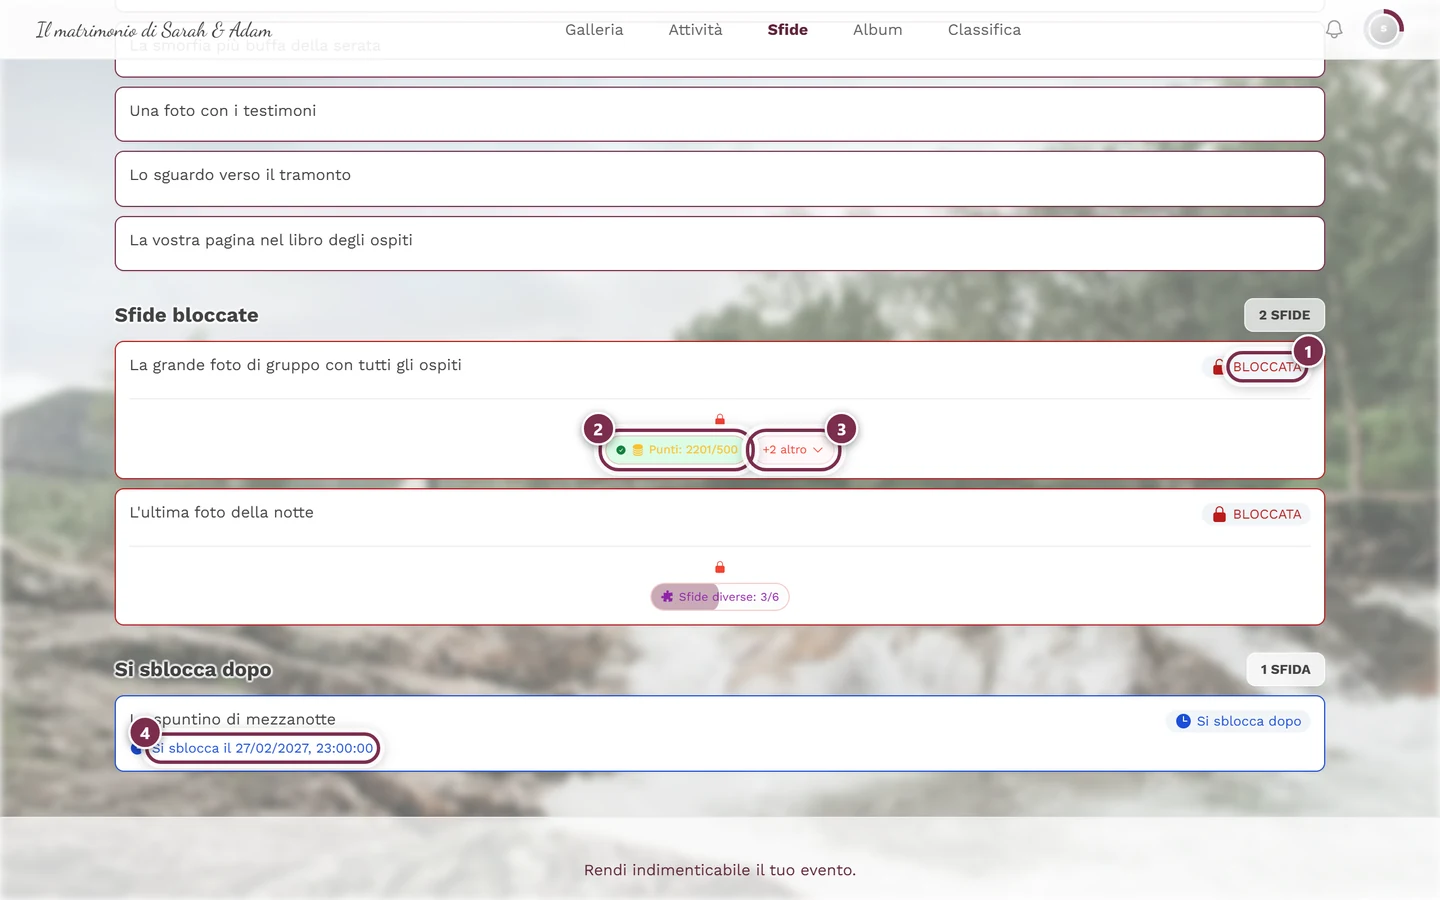Click the 1 SFIDA count badge
This screenshot has width=1440, height=900.
[x=1285, y=669]
